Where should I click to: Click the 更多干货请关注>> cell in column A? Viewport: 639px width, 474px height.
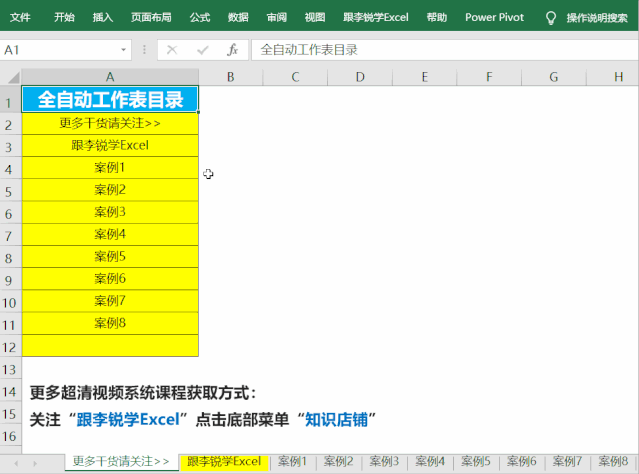tap(110, 123)
